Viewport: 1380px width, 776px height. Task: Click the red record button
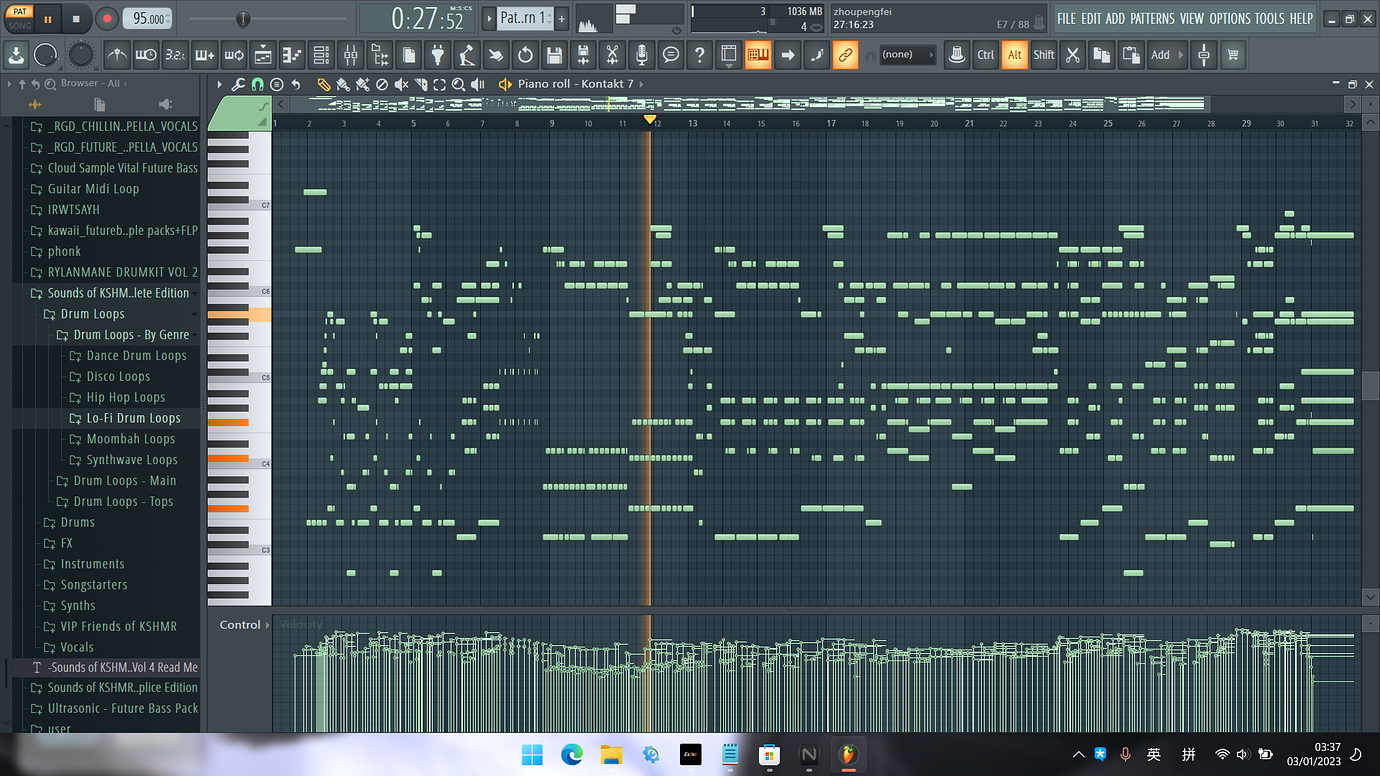107,18
